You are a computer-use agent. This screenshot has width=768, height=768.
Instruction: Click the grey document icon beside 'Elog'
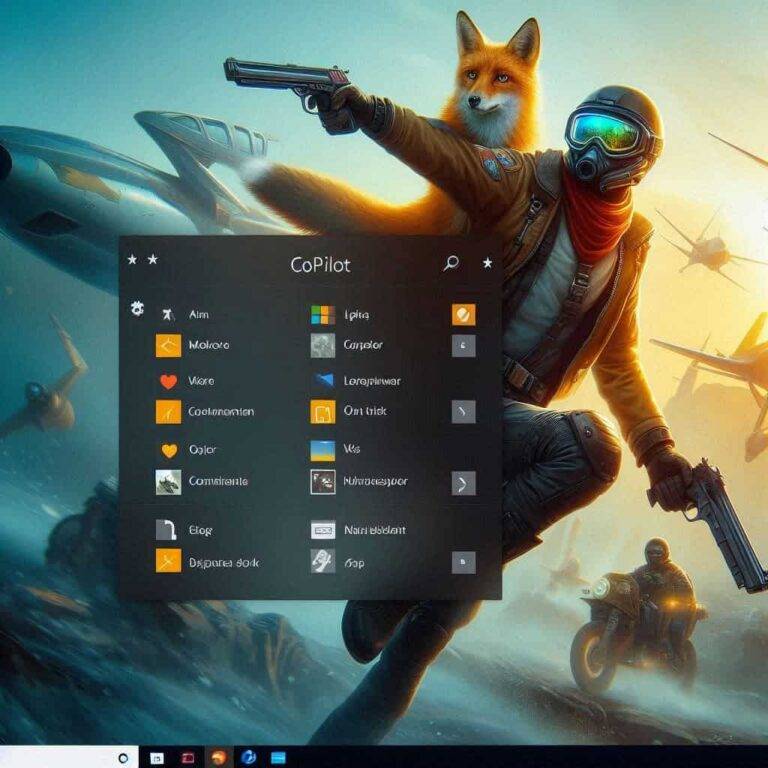pyautogui.click(x=167, y=530)
